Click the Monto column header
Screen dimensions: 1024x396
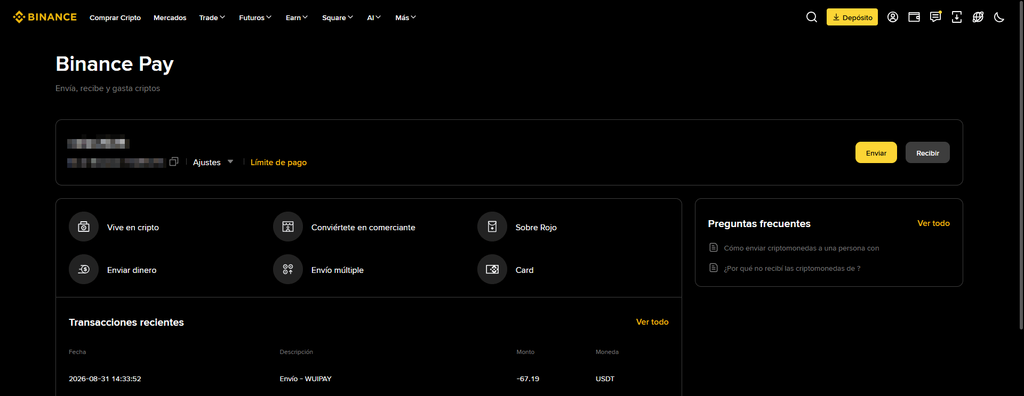click(x=525, y=352)
